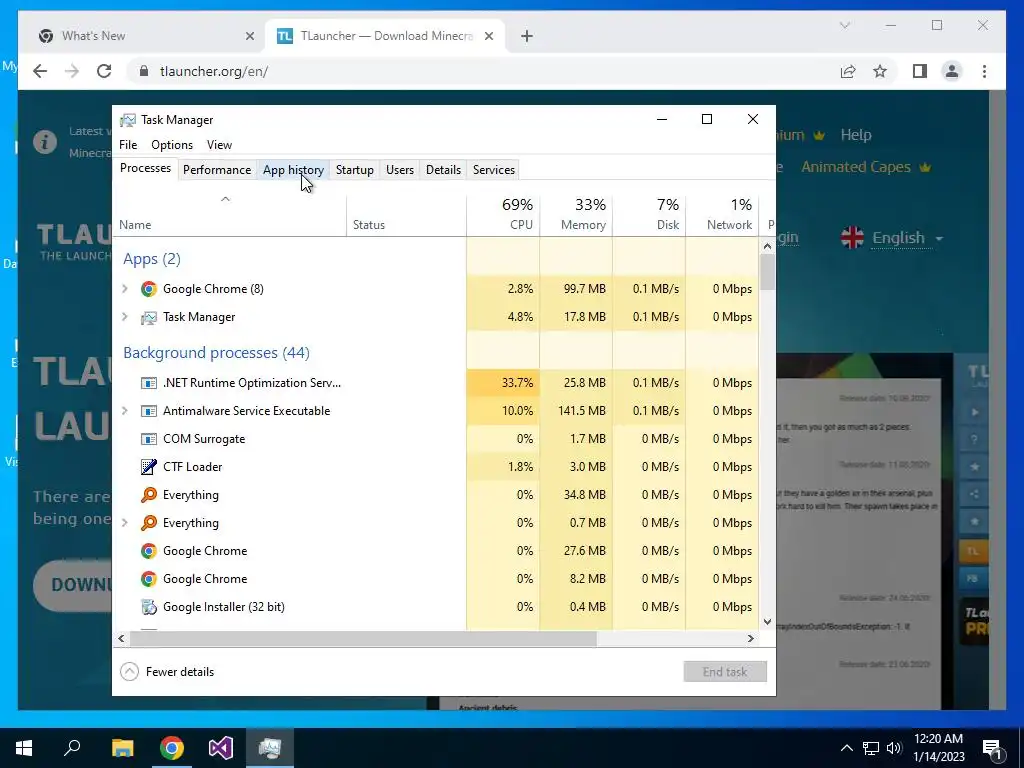Click the Status column header
This screenshot has height=768, width=1024.
[x=406, y=215]
